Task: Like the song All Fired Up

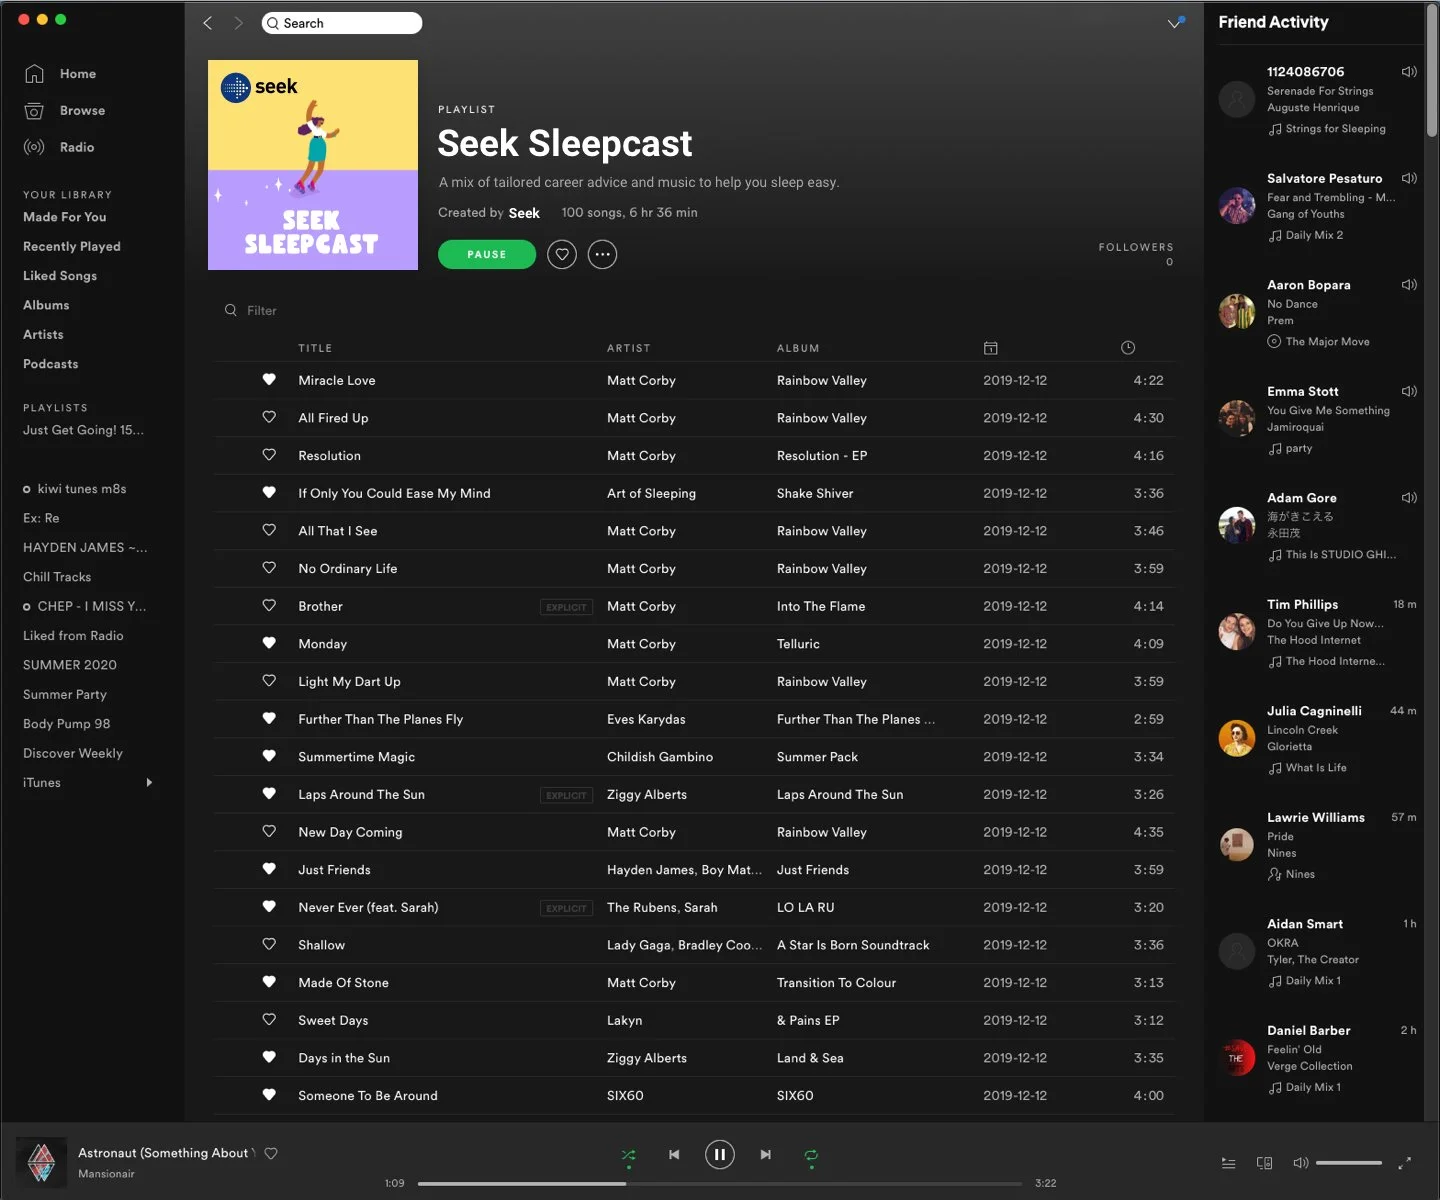Action: click(269, 418)
